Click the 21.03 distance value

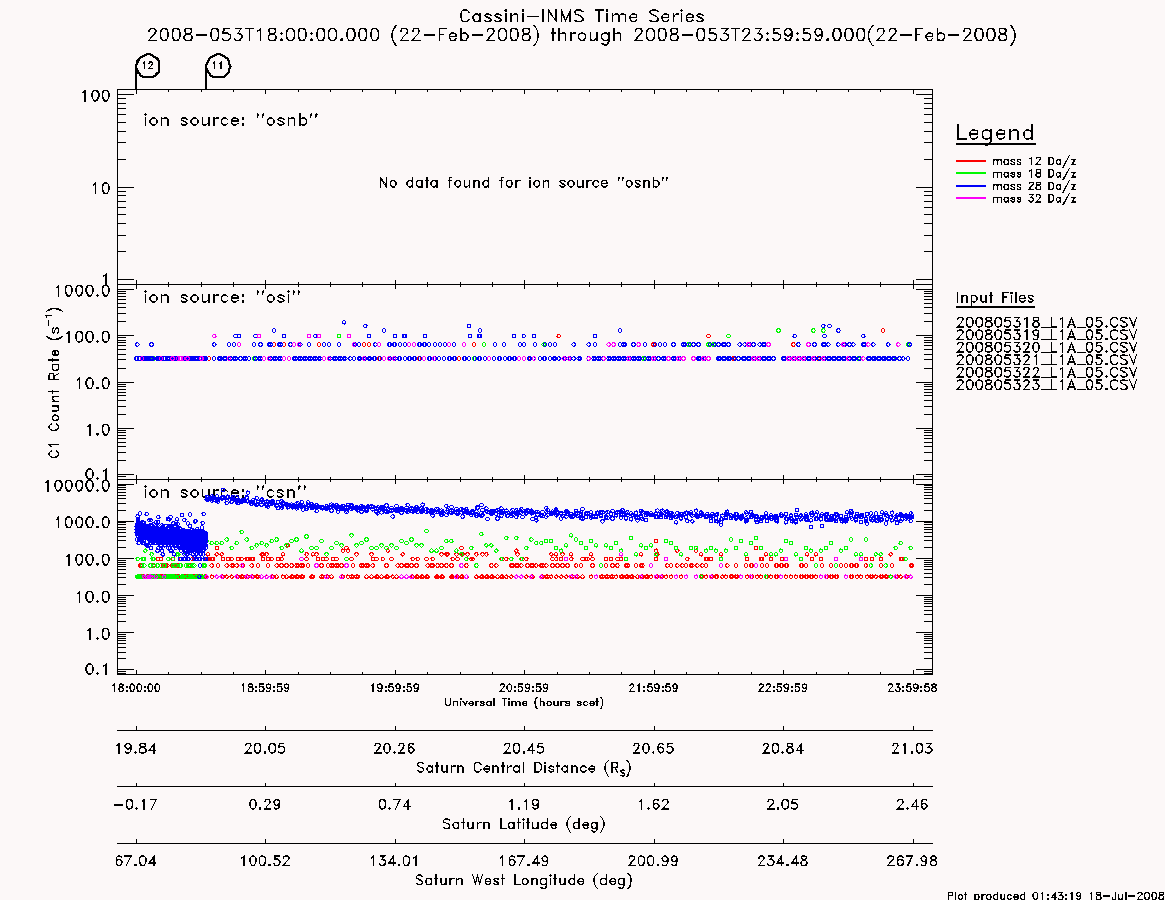(x=912, y=748)
